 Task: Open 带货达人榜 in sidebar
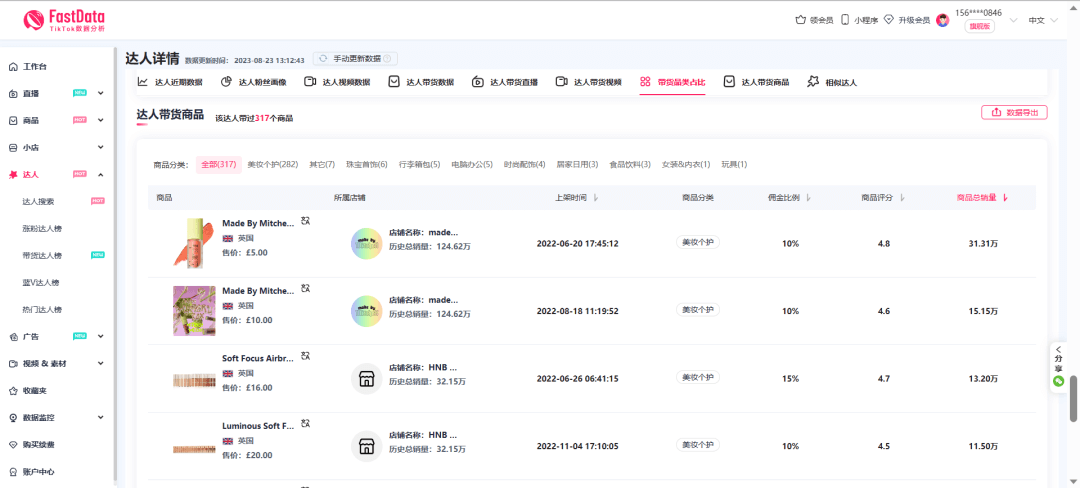[x=42, y=255]
